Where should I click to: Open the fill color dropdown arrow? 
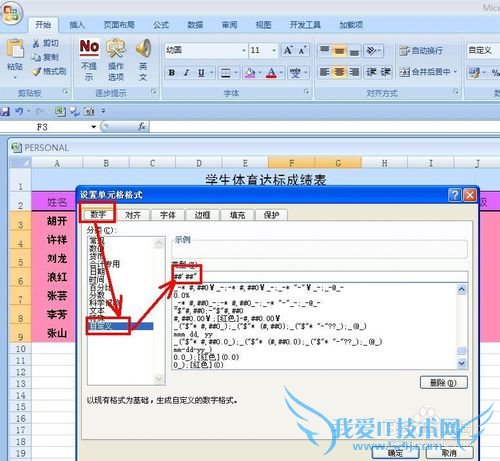tap(260, 73)
